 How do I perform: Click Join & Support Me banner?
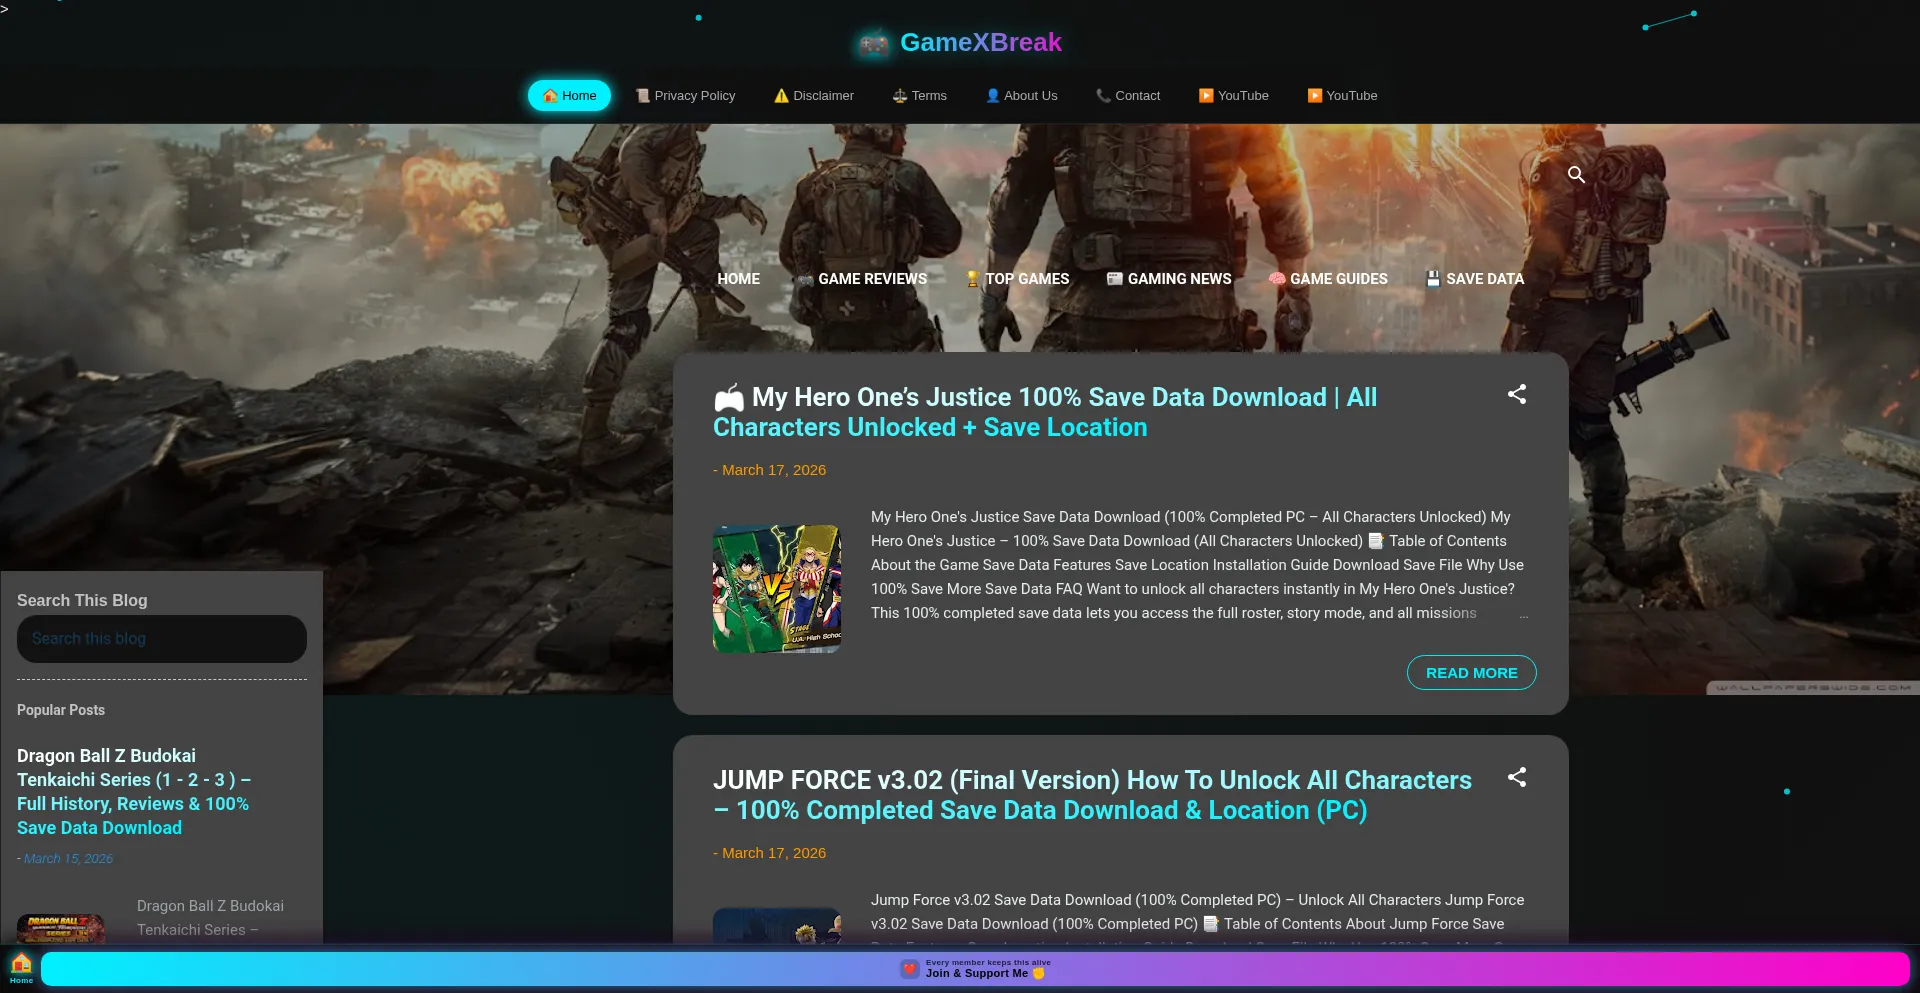click(x=976, y=969)
